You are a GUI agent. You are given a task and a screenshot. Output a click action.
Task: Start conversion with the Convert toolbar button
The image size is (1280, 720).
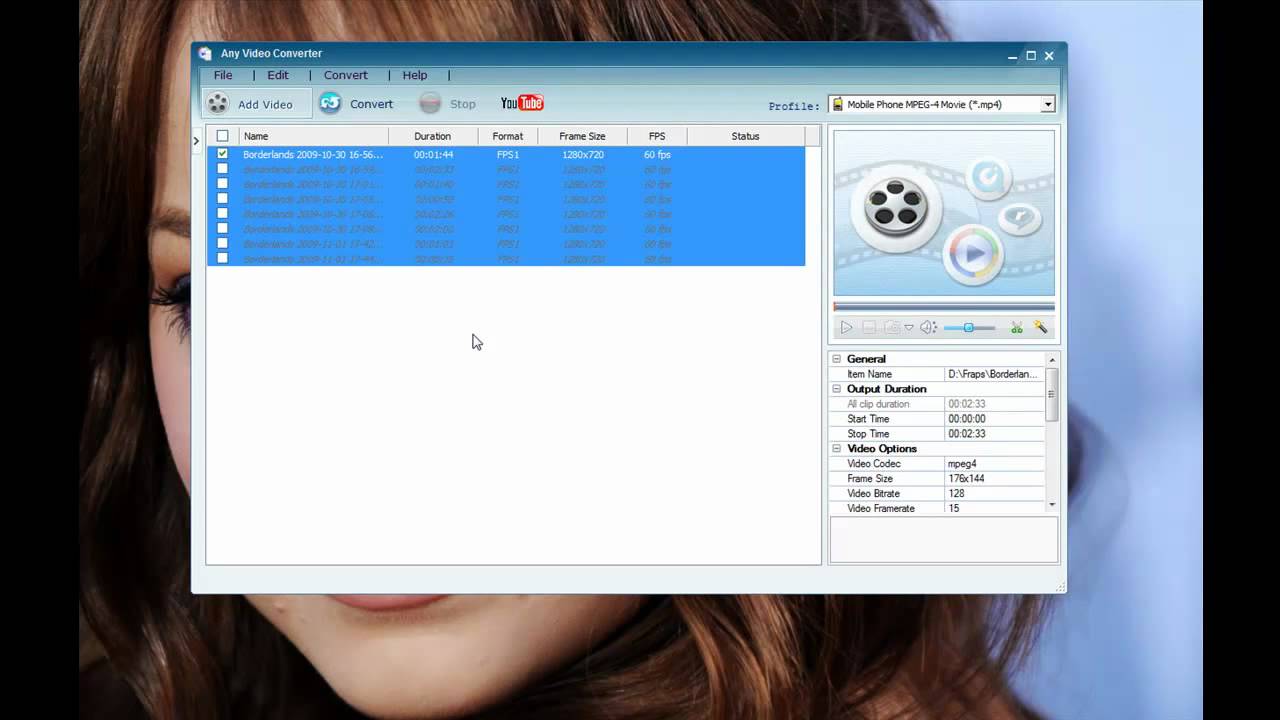[x=356, y=103]
